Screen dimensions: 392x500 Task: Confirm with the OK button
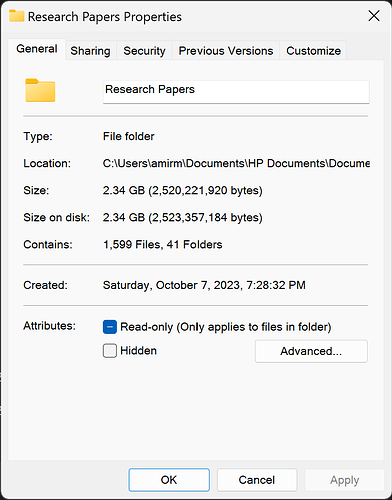click(x=169, y=480)
